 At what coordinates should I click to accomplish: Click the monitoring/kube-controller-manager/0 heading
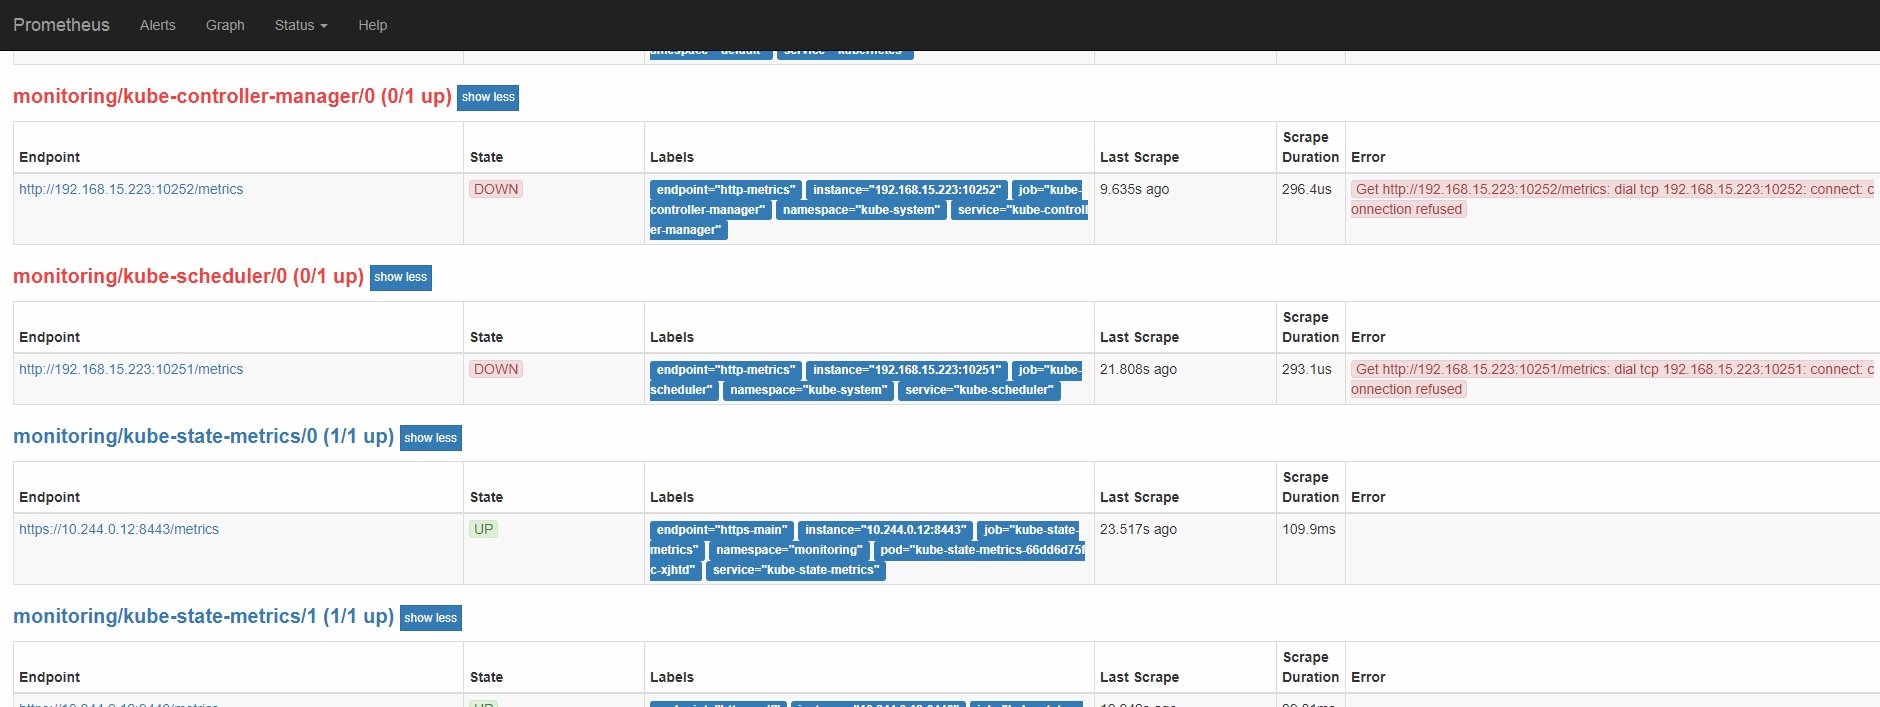point(231,96)
